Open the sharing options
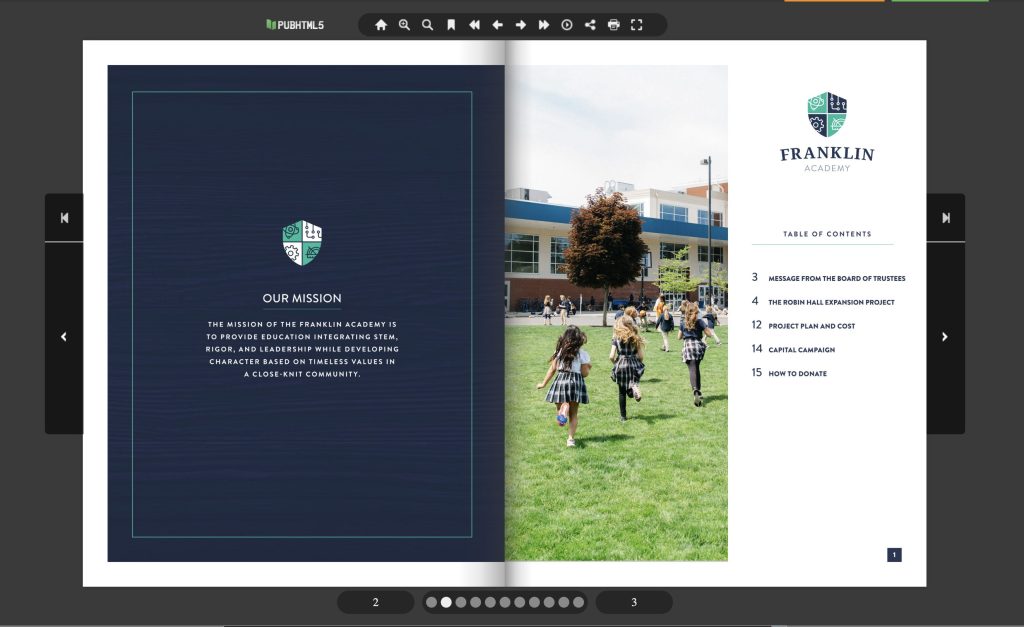Image resolution: width=1024 pixels, height=627 pixels. click(x=589, y=25)
